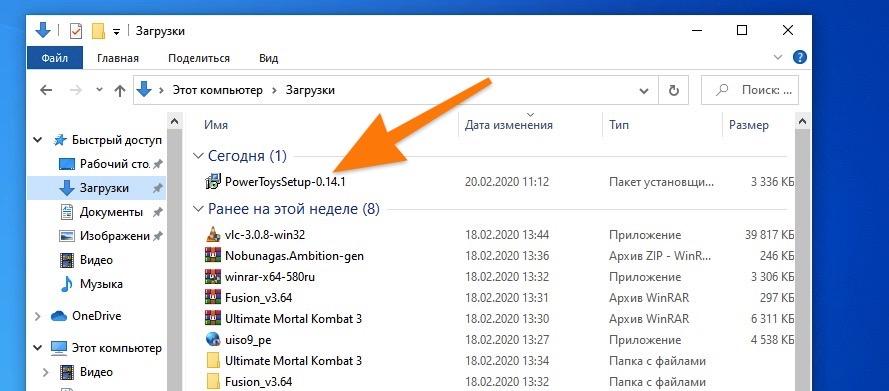This screenshot has width=889, height=391.
Task: Select the Ultimate Mortal Kombat 3 archive icon
Action: pyautogui.click(x=213, y=318)
